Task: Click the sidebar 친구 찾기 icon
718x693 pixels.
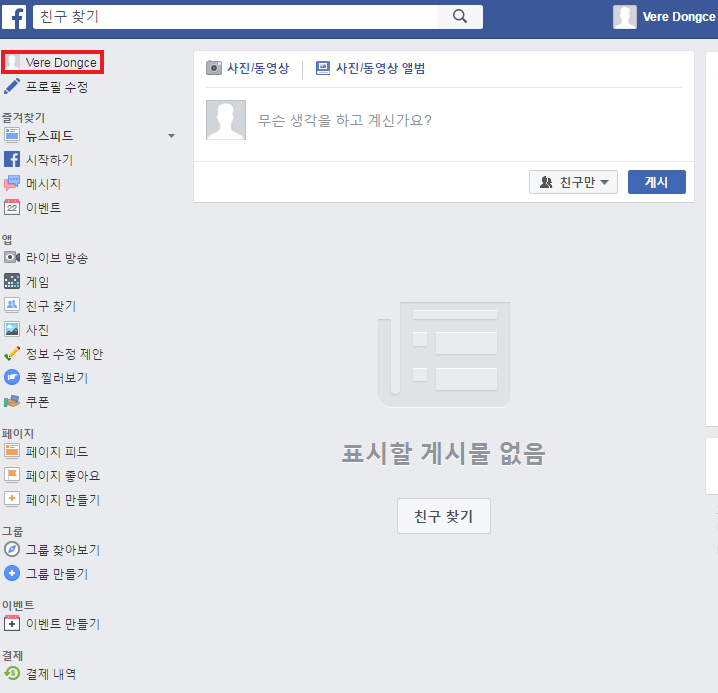Action: click(12, 305)
